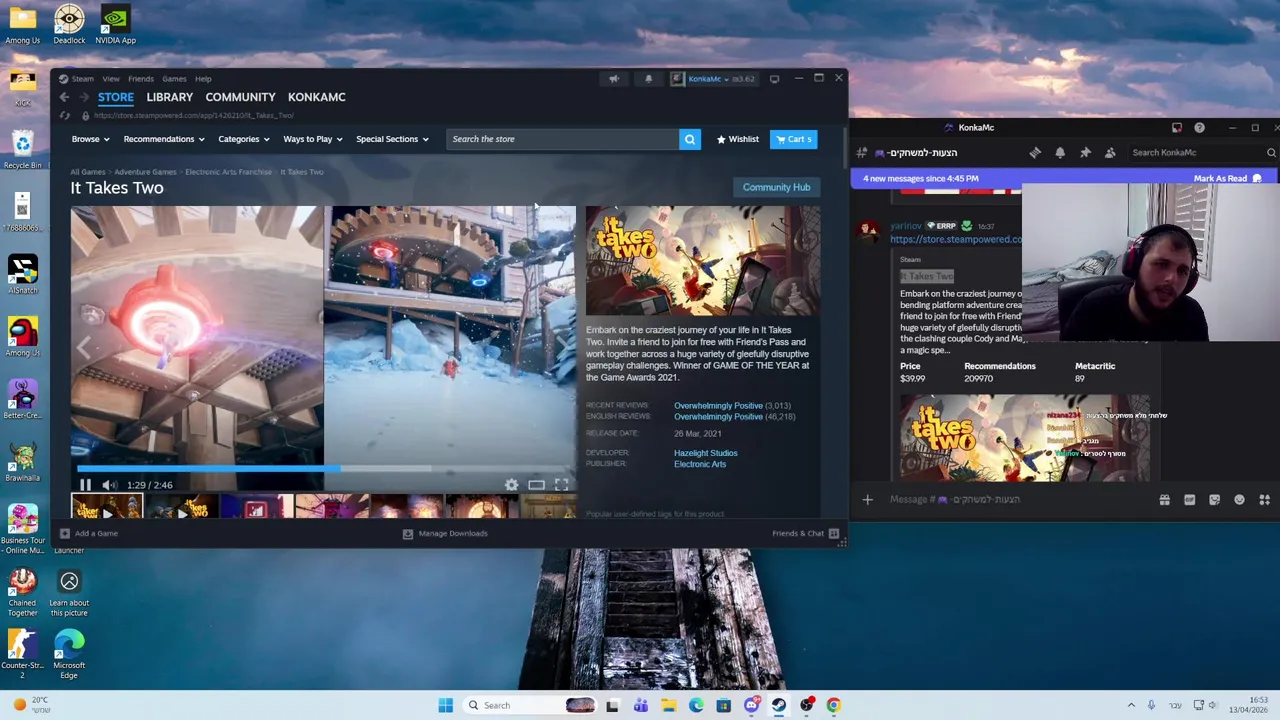Show Discord pinned messages
This screenshot has width=1280, height=720.
(1085, 153)
